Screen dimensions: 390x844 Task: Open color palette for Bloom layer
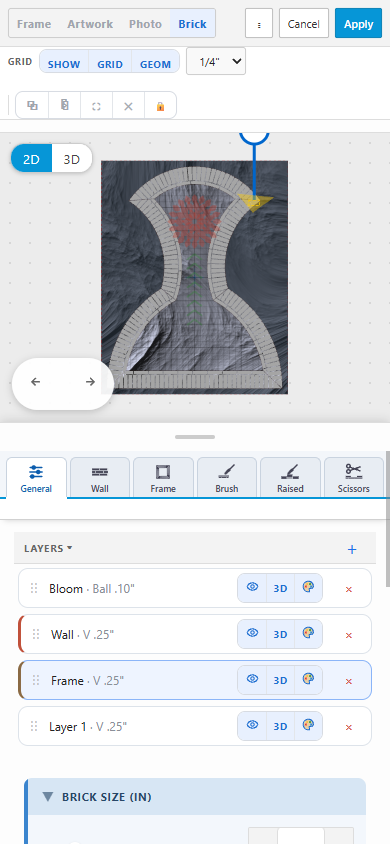pyautogui.click(x=308, y=588)
